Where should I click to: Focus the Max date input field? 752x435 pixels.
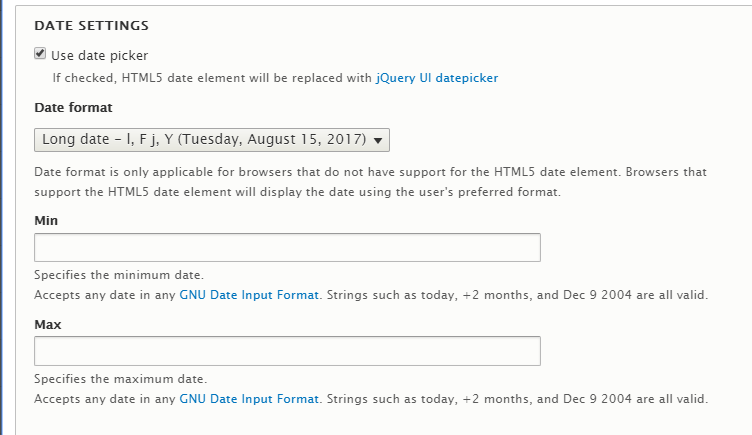point(287,351)
